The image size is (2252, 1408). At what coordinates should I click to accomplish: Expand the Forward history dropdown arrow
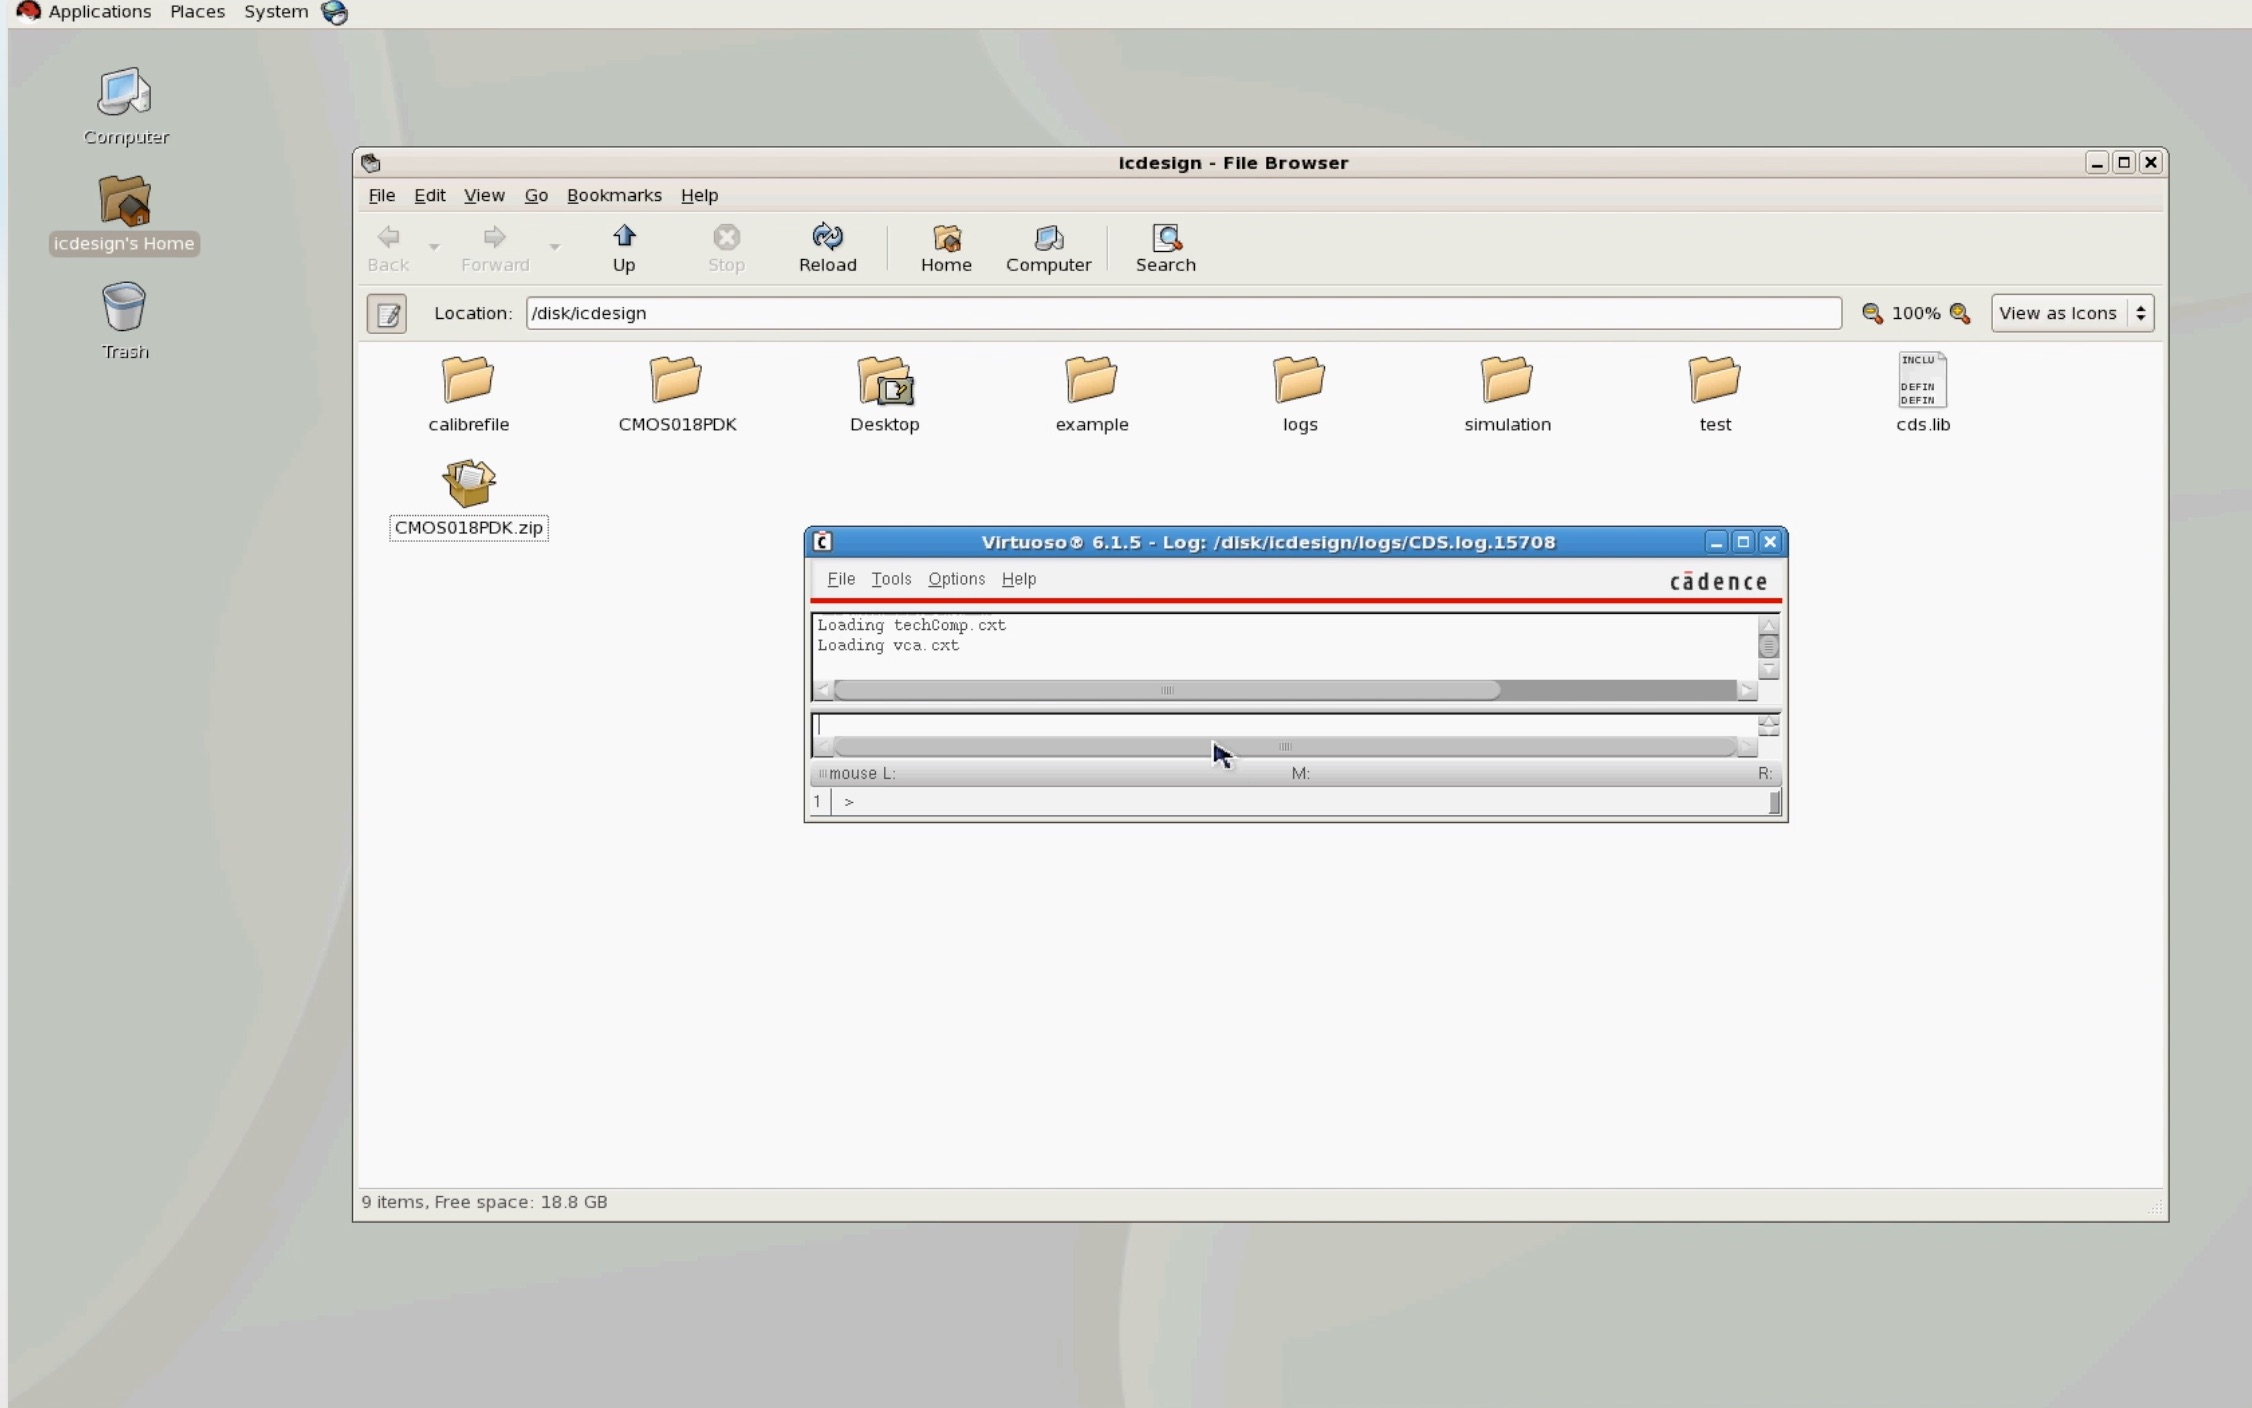point(554,247)
